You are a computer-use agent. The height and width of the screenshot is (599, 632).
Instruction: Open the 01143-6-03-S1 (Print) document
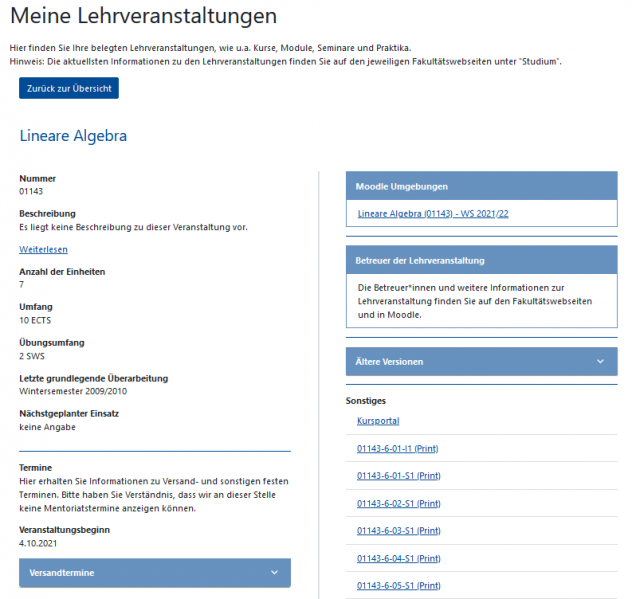[398, 530]
